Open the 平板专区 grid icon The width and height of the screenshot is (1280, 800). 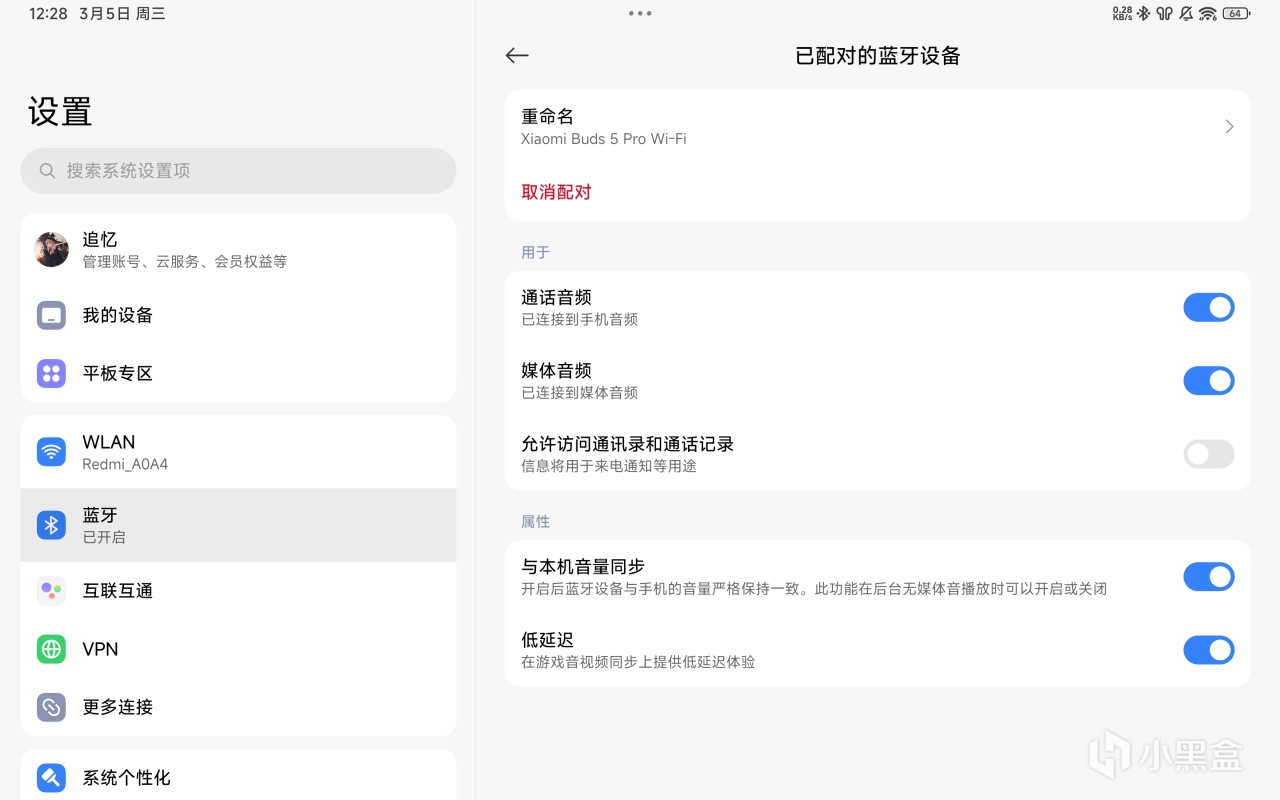[51, 373]
